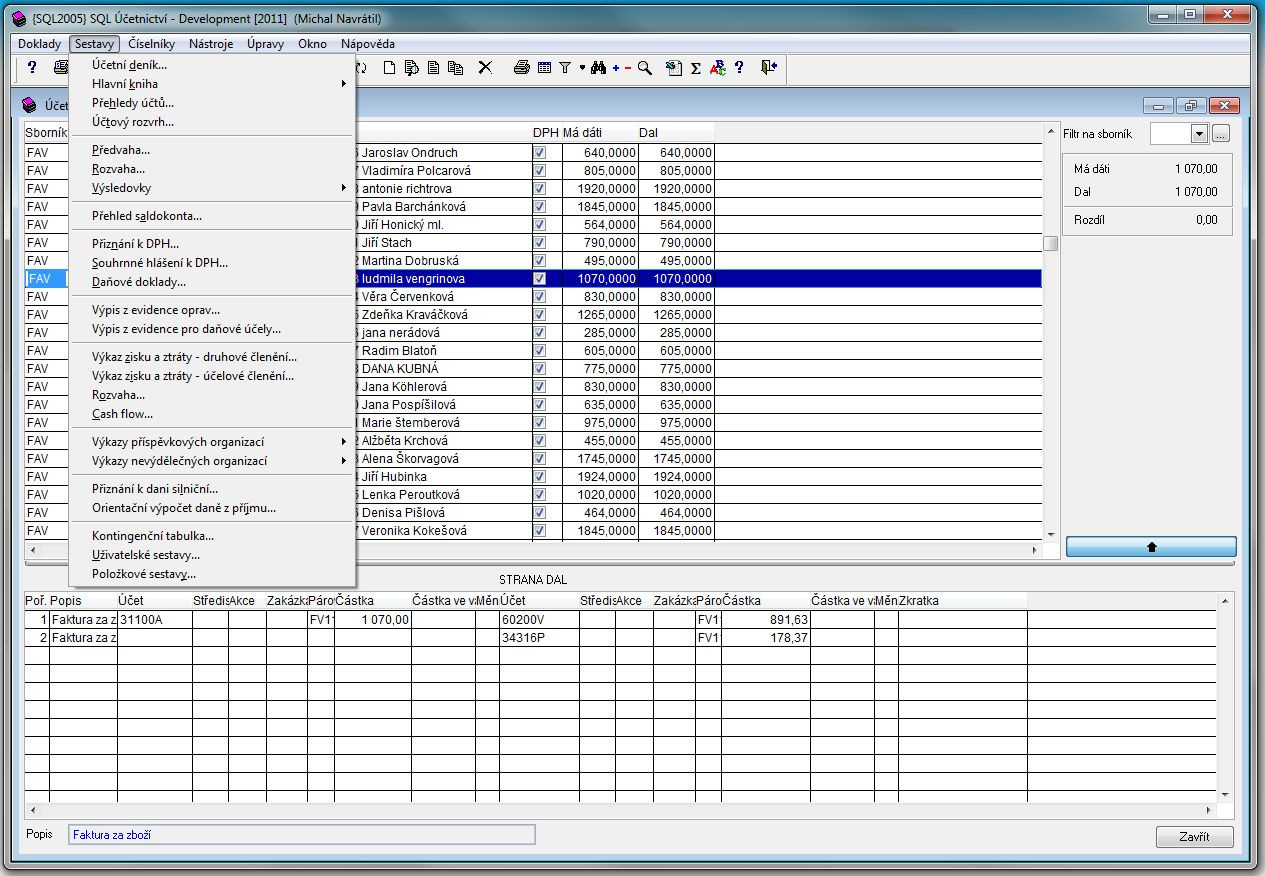Toggle DPH checkbox for Pavla Barchánková

540,207
